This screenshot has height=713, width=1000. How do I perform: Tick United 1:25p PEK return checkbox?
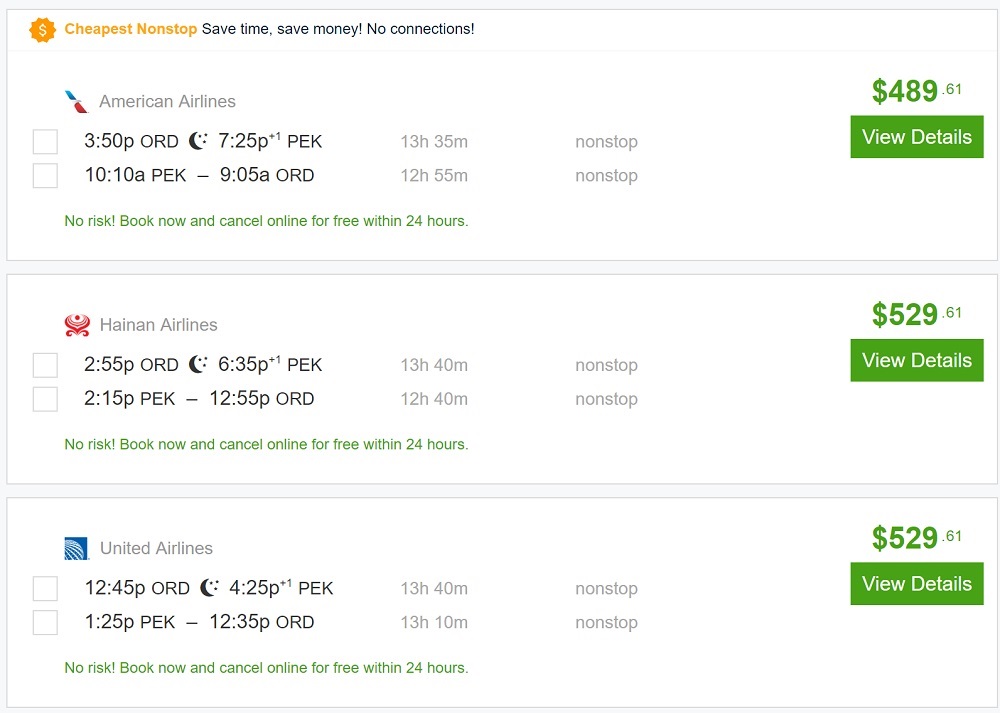pos(45,622)
